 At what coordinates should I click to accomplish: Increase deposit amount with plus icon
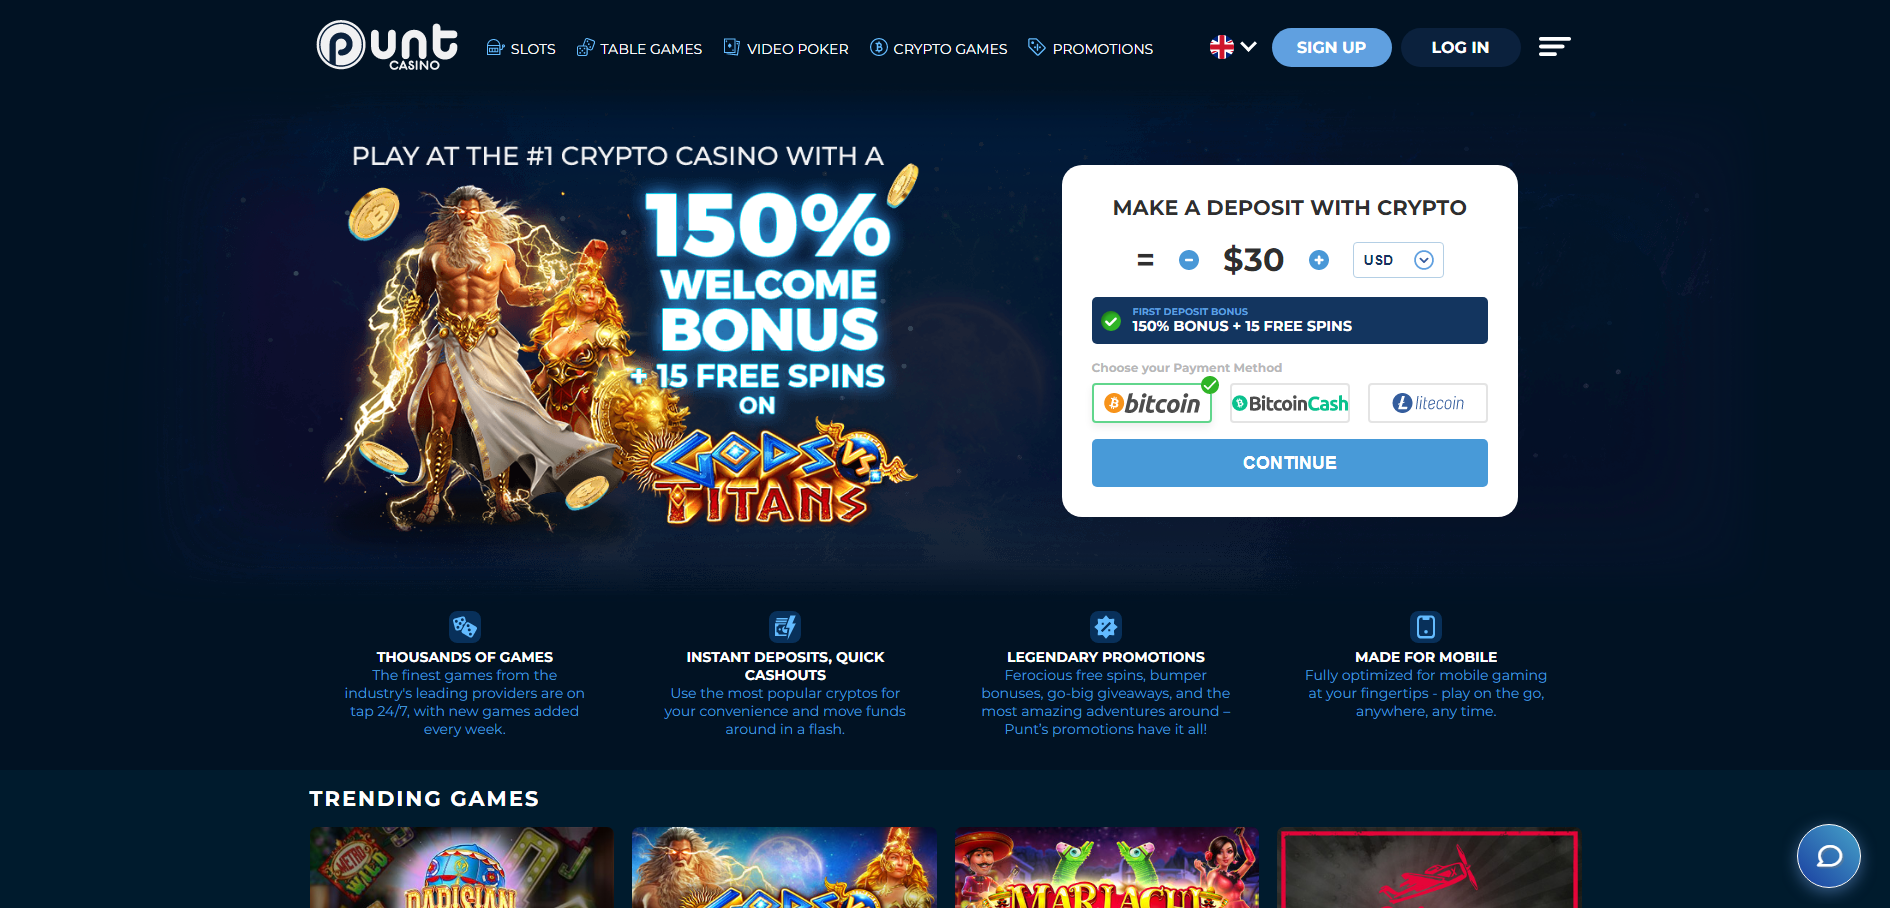[x=1319, y=260]
